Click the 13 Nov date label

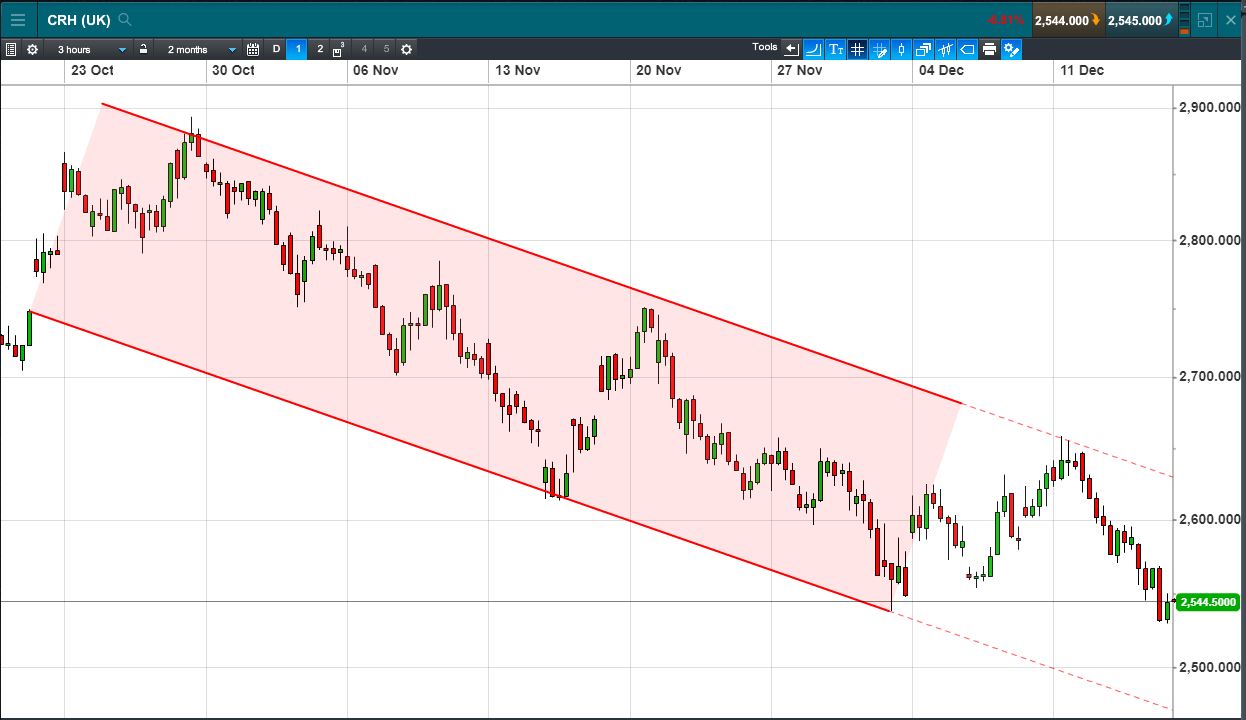point(518,70)
